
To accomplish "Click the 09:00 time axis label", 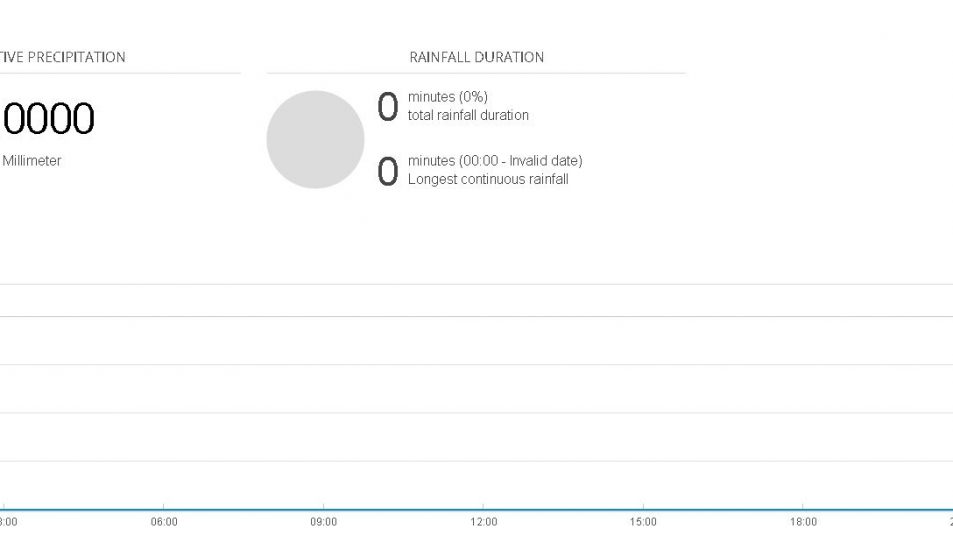I will (324, 521).
